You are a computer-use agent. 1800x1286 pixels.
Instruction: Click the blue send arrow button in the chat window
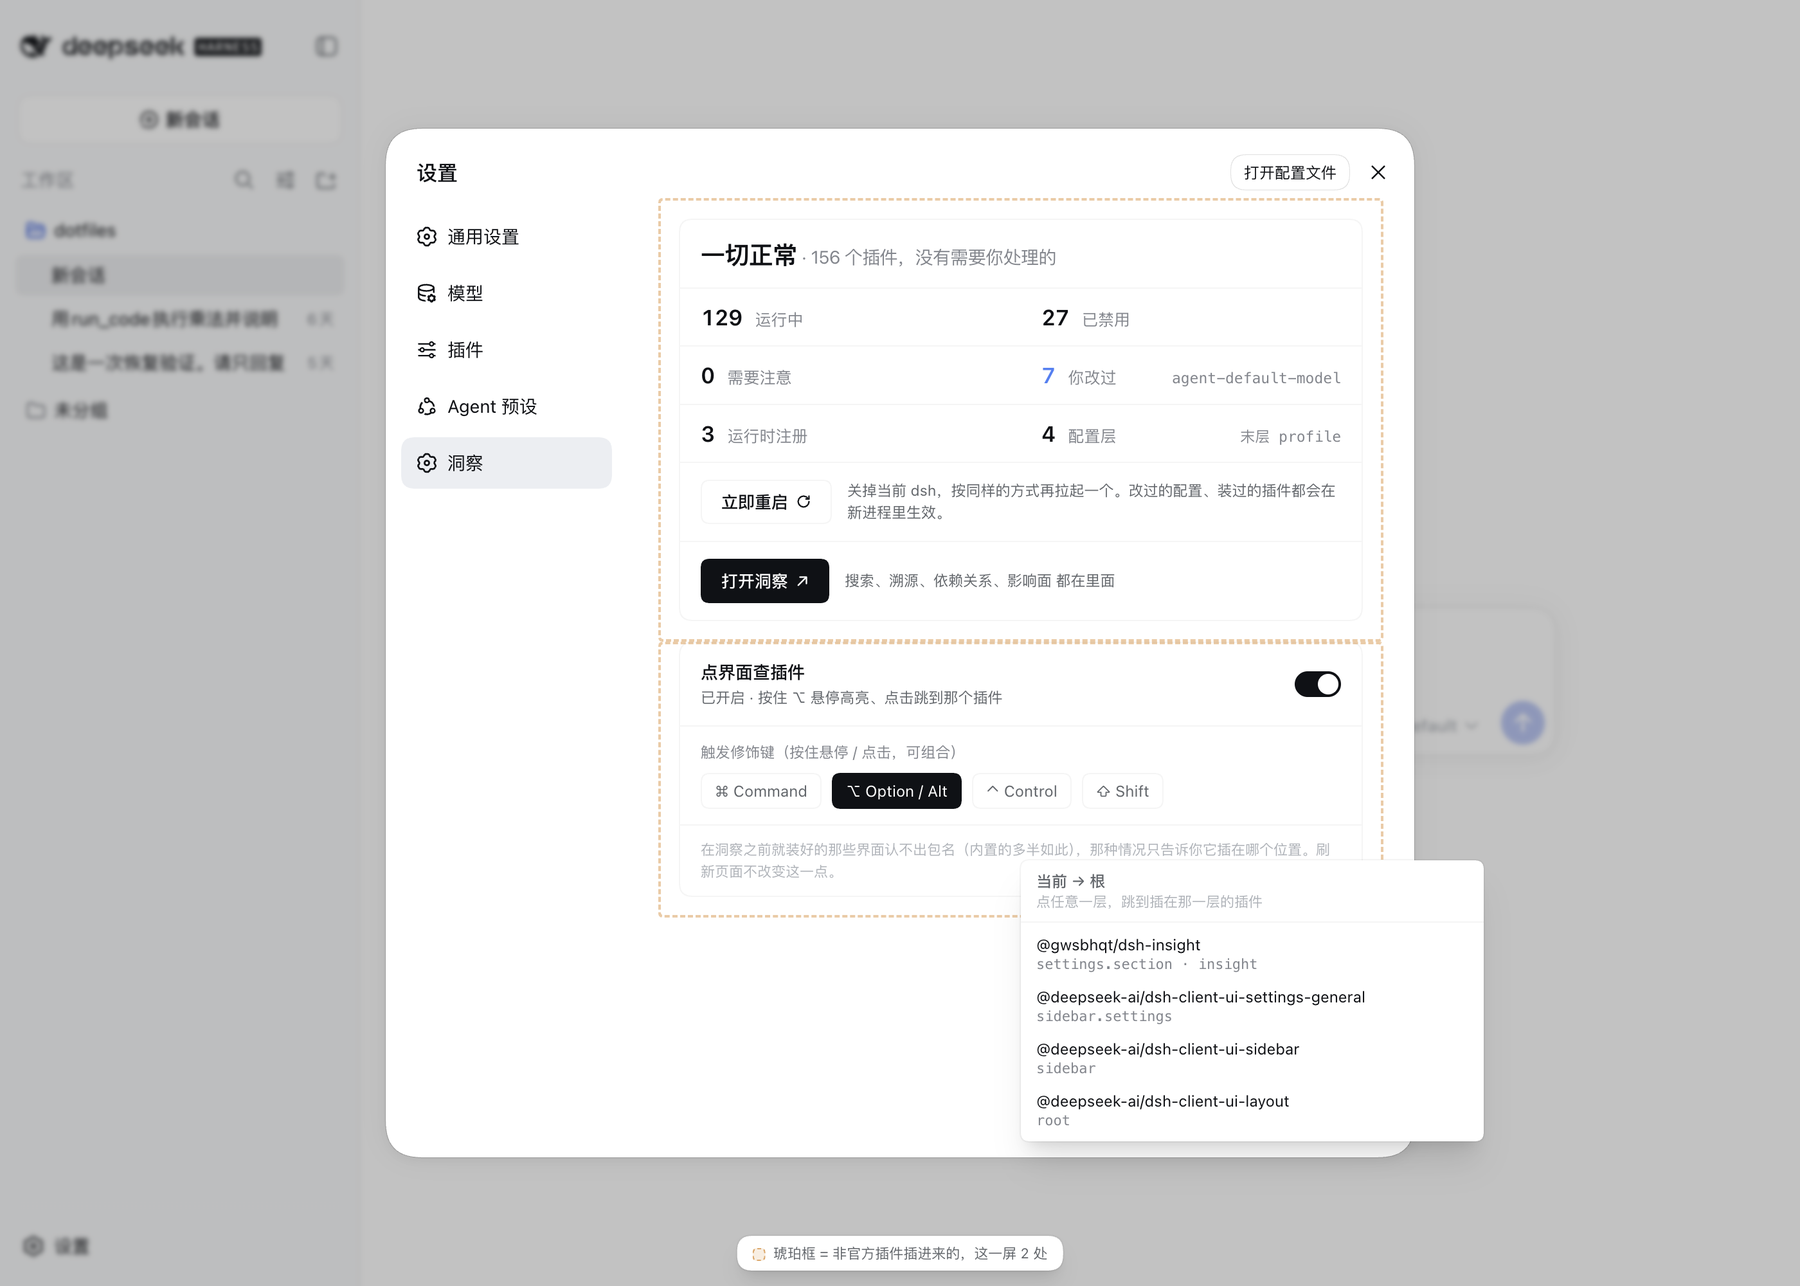(x=1522, y=722)
